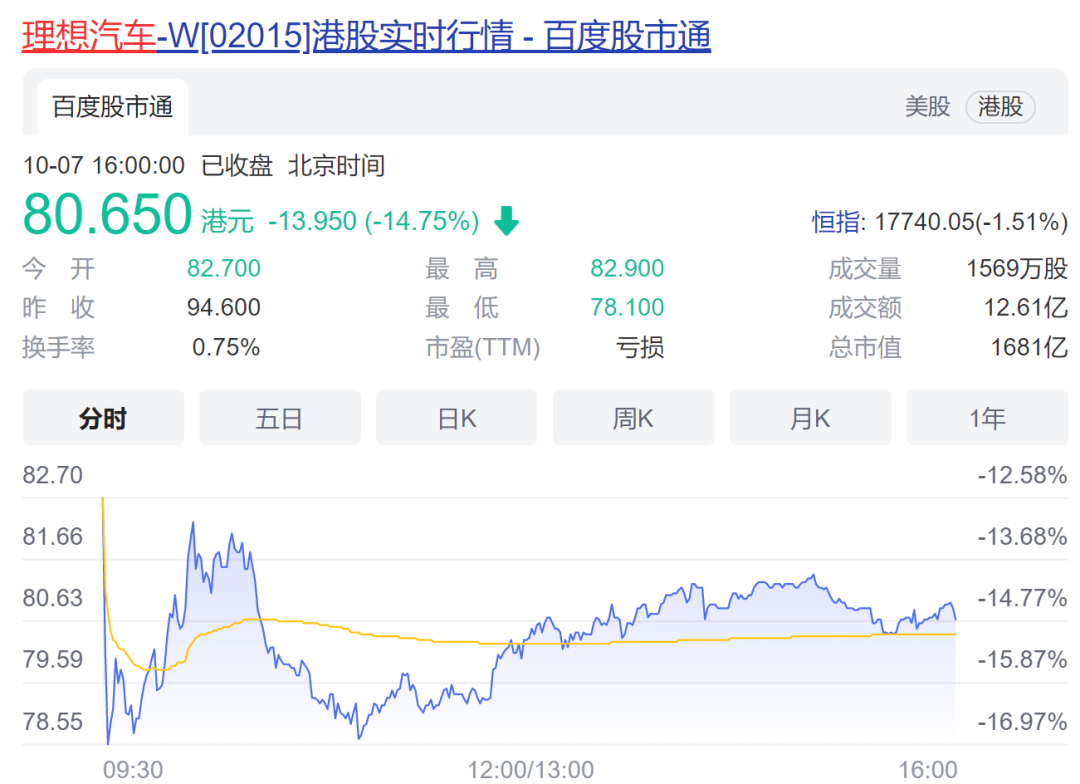The image size is (1080, 784).
Task: Click the 最高 value 82.900
Action: [x=627, y=268]
